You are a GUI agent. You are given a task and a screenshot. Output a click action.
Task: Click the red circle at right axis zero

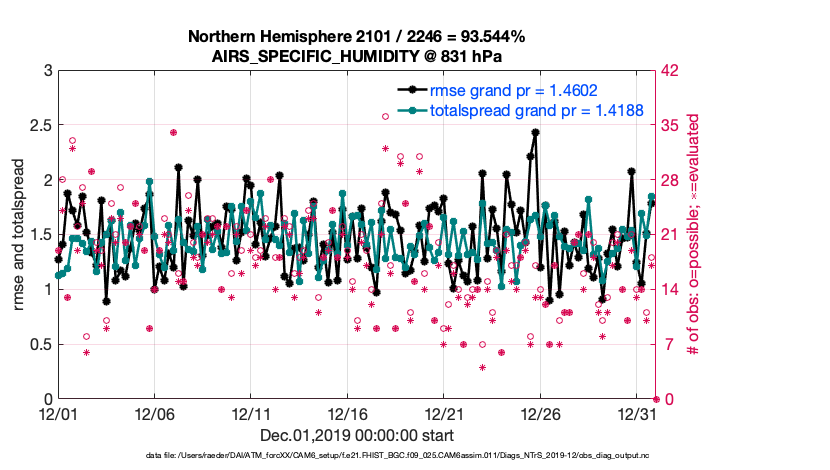(655, 398)
